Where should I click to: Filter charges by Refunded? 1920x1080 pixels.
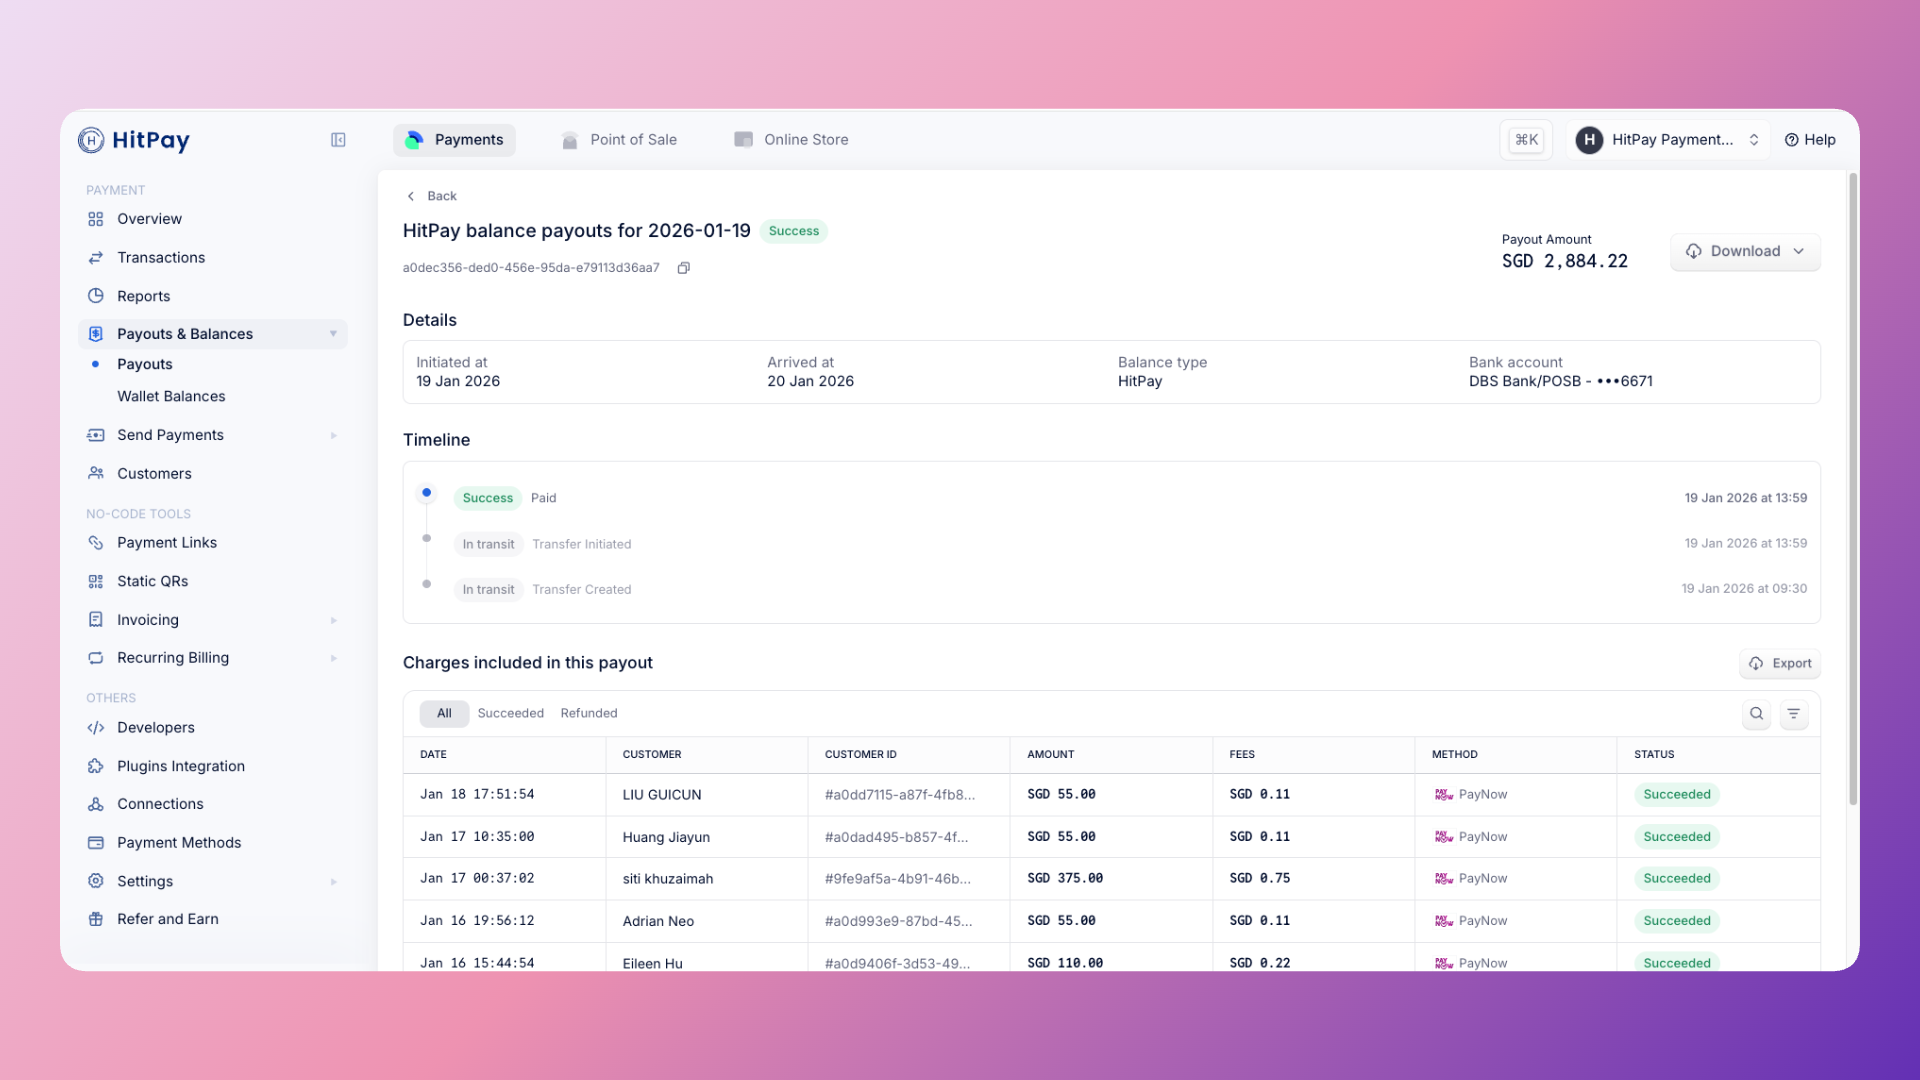[x=588, y=714]
